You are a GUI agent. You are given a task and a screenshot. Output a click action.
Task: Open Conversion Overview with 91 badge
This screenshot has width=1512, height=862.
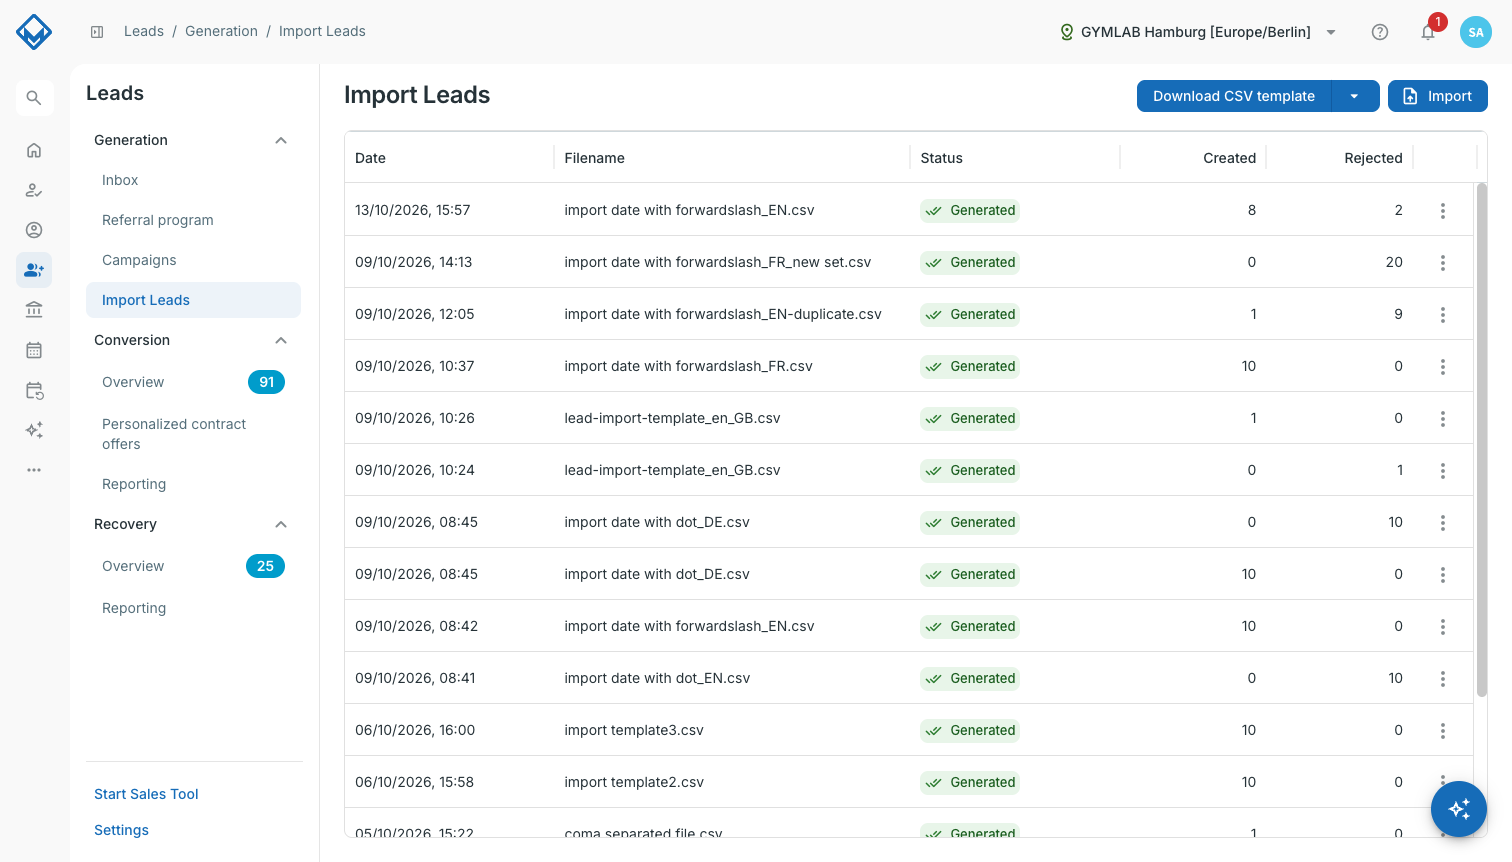(x=193, y=382)
